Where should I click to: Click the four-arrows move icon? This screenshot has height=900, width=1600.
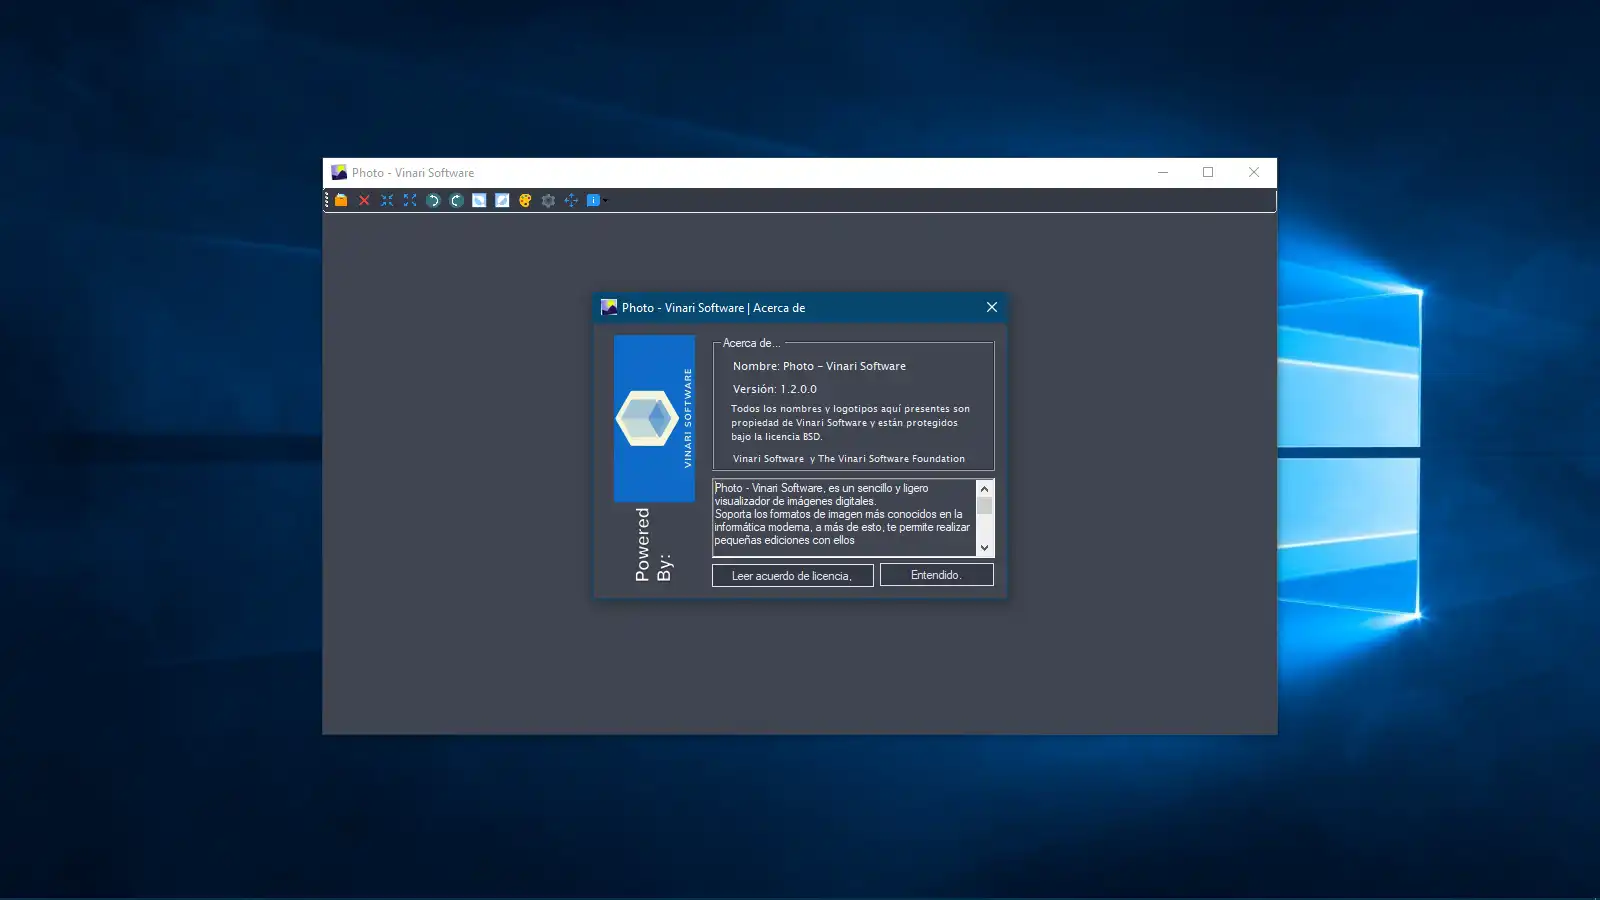(571, 200)
